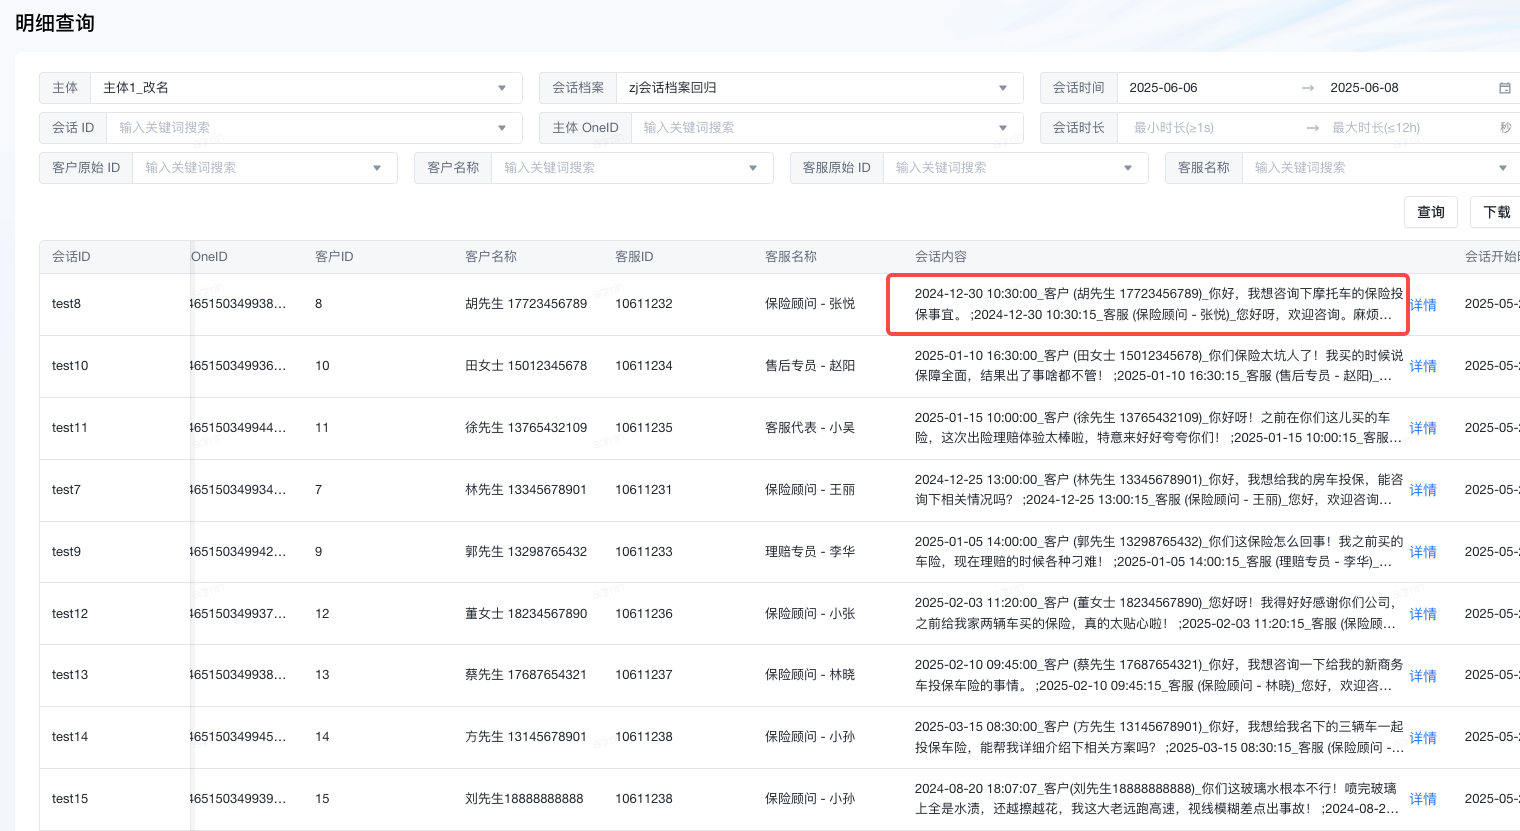The width and height of the screenshot is (1520, 831).
Task: Open the 会话 ID keyword dropdown
Action: point(501,128)
